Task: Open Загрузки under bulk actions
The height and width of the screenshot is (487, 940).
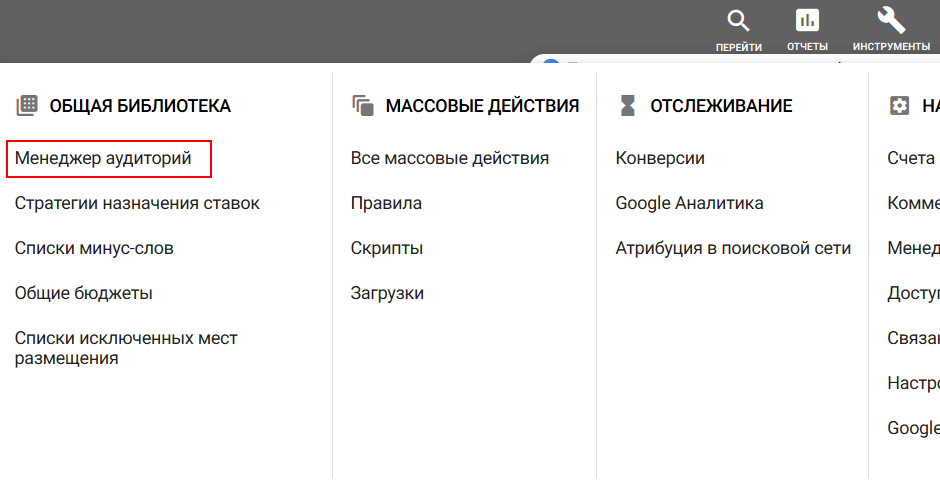Action: [x=387, y=293]
